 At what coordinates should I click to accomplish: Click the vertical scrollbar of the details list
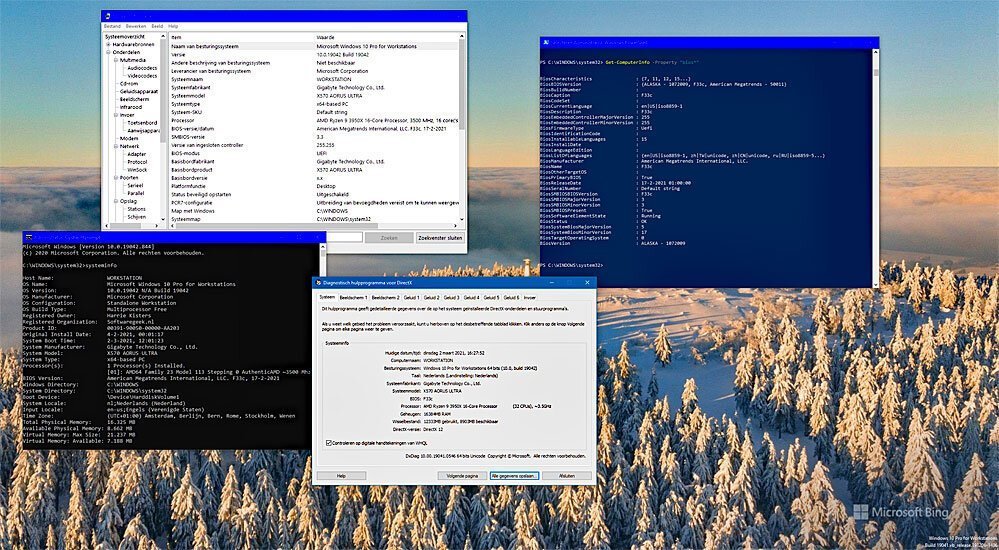pos(462,127)
